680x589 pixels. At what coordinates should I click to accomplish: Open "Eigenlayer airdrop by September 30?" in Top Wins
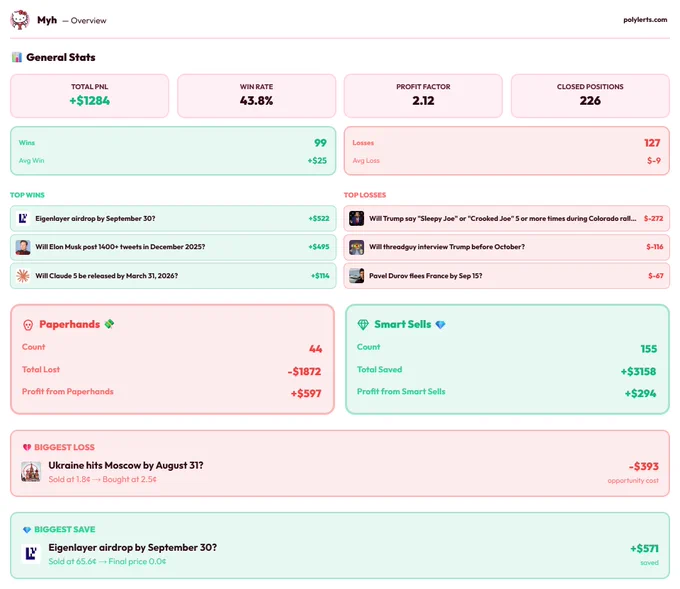point(173,218)
